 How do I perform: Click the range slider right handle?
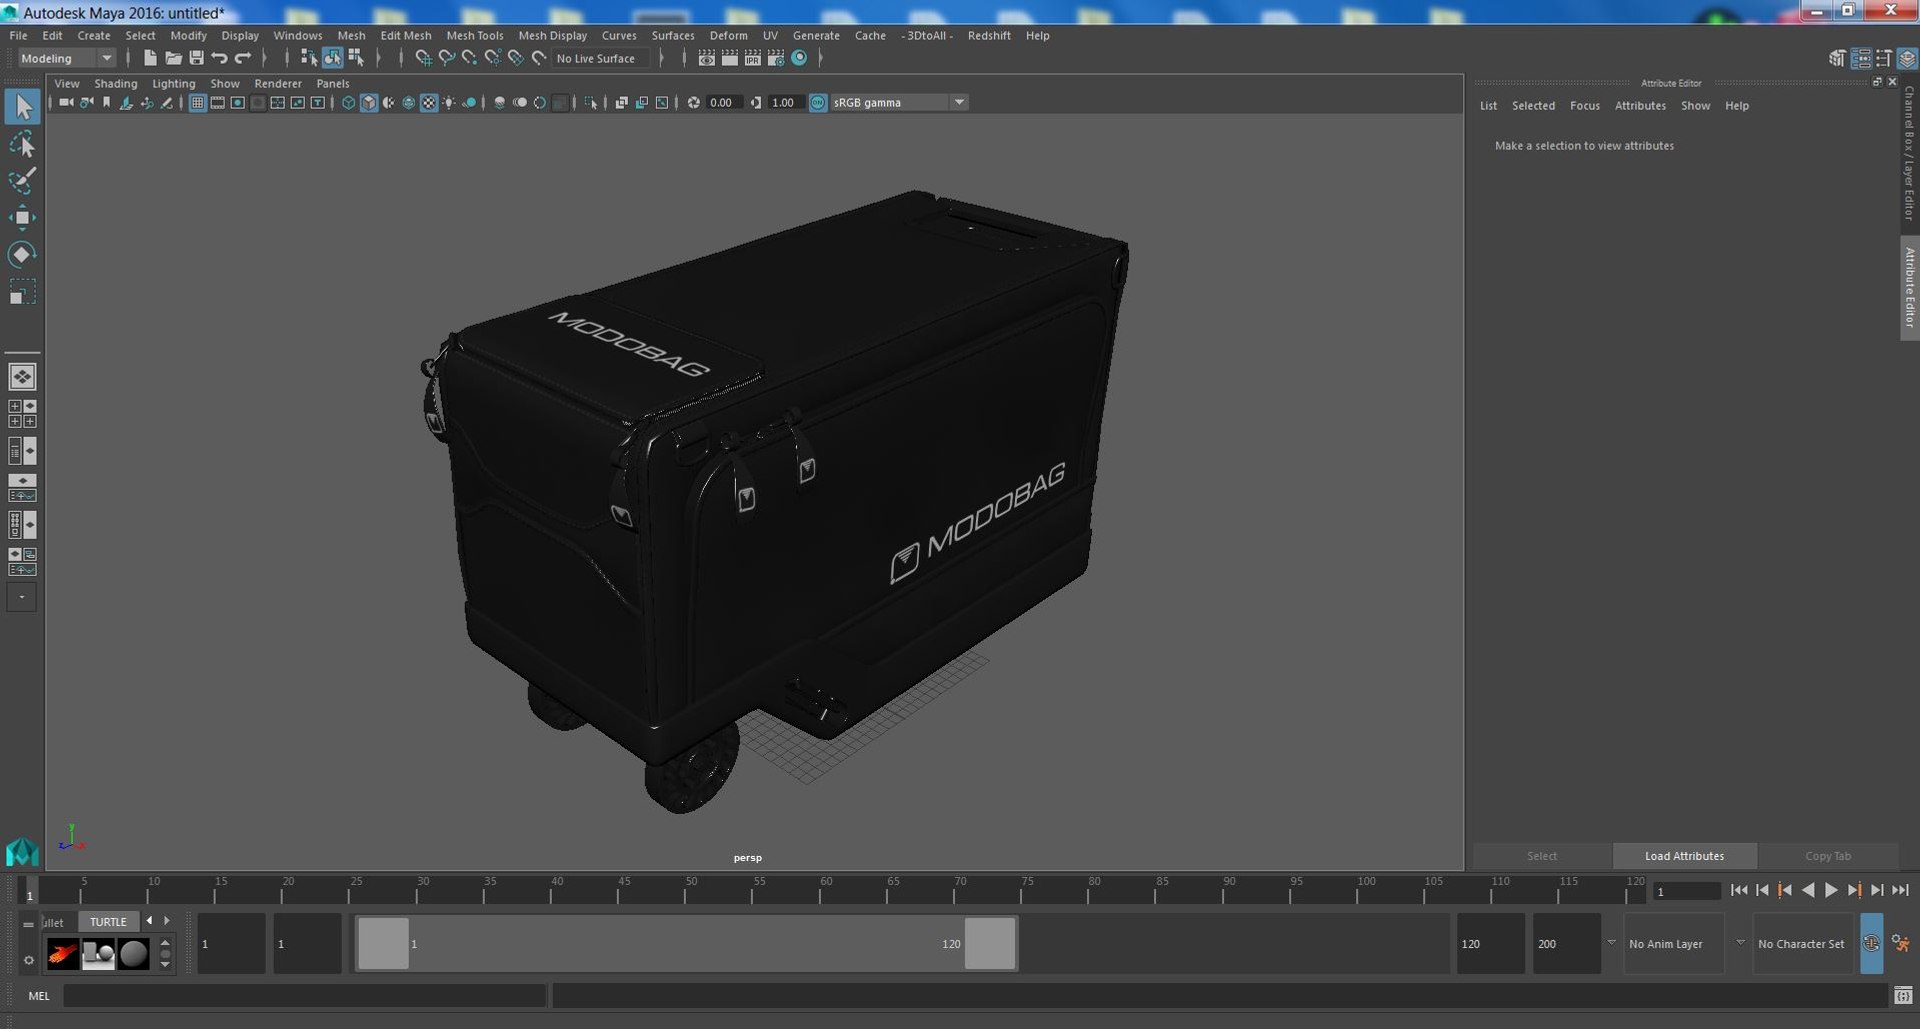point(990,943)
